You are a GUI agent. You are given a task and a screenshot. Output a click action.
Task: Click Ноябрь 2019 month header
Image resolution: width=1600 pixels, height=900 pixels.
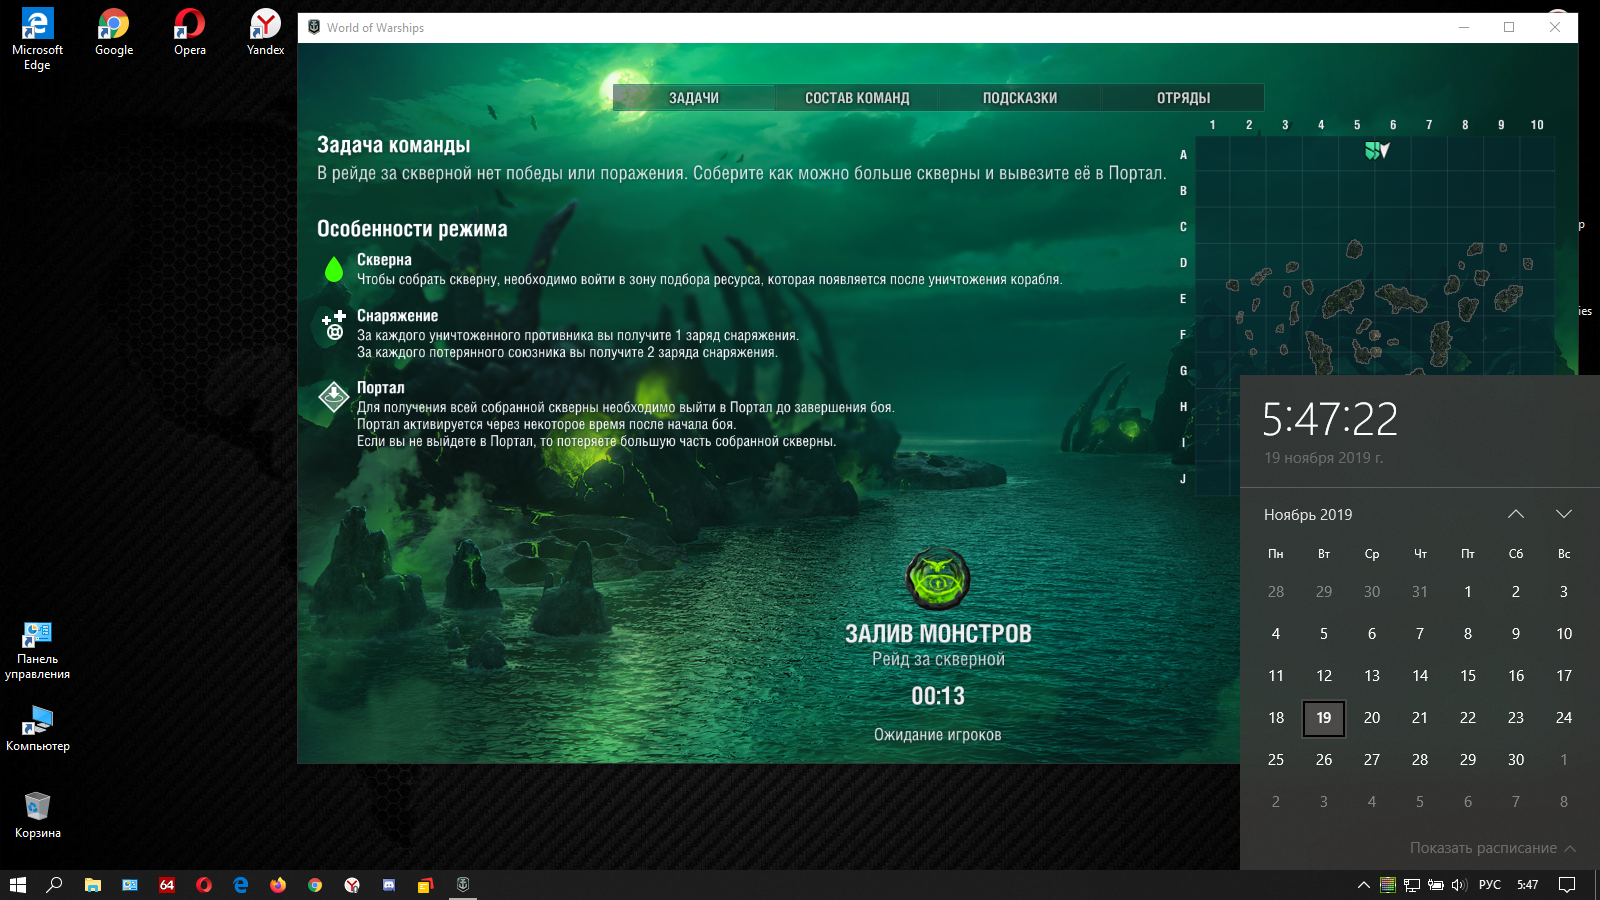[x=1308, y=515]
